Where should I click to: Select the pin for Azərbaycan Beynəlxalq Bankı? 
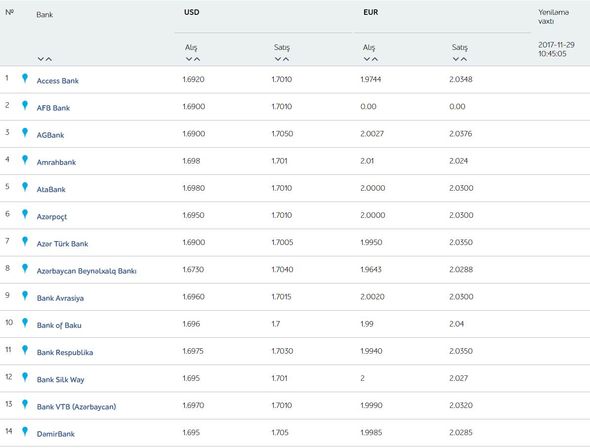pyautogui.click(x=25, y=268)
